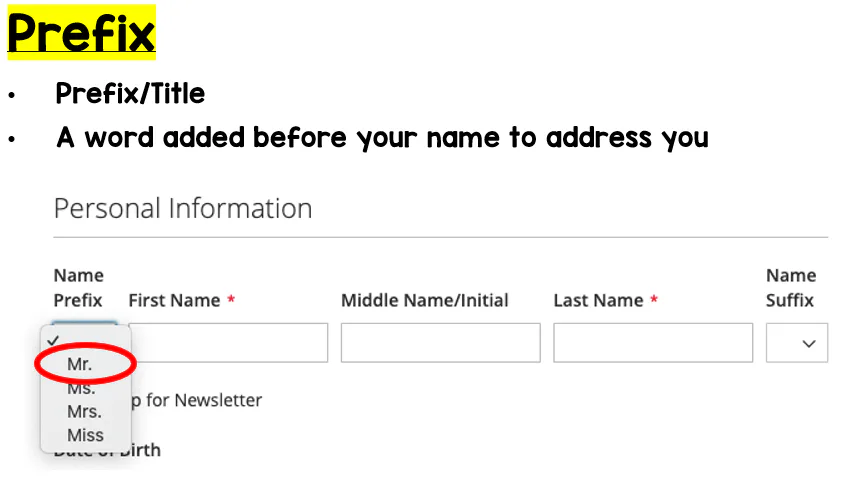Viewport: 853px width, 480px height.
Task: Open the Name Suffix dropdown
Action: (796, 343)
